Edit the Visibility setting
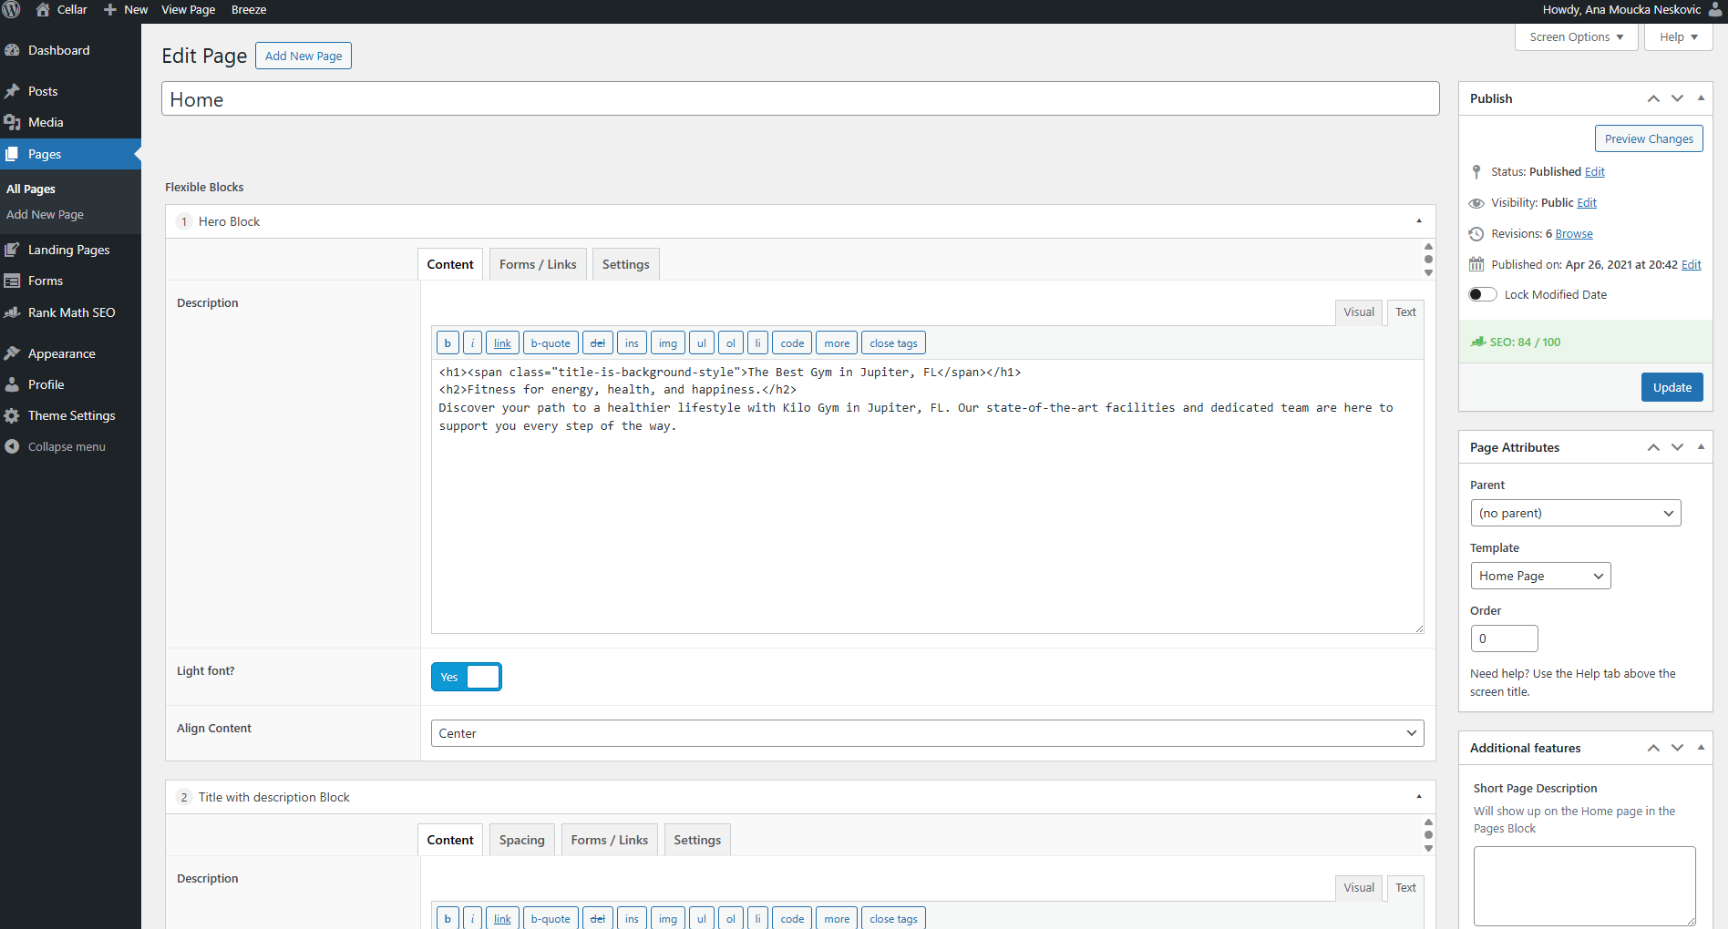The image size is (1728, 929). tap(1587, 203)
